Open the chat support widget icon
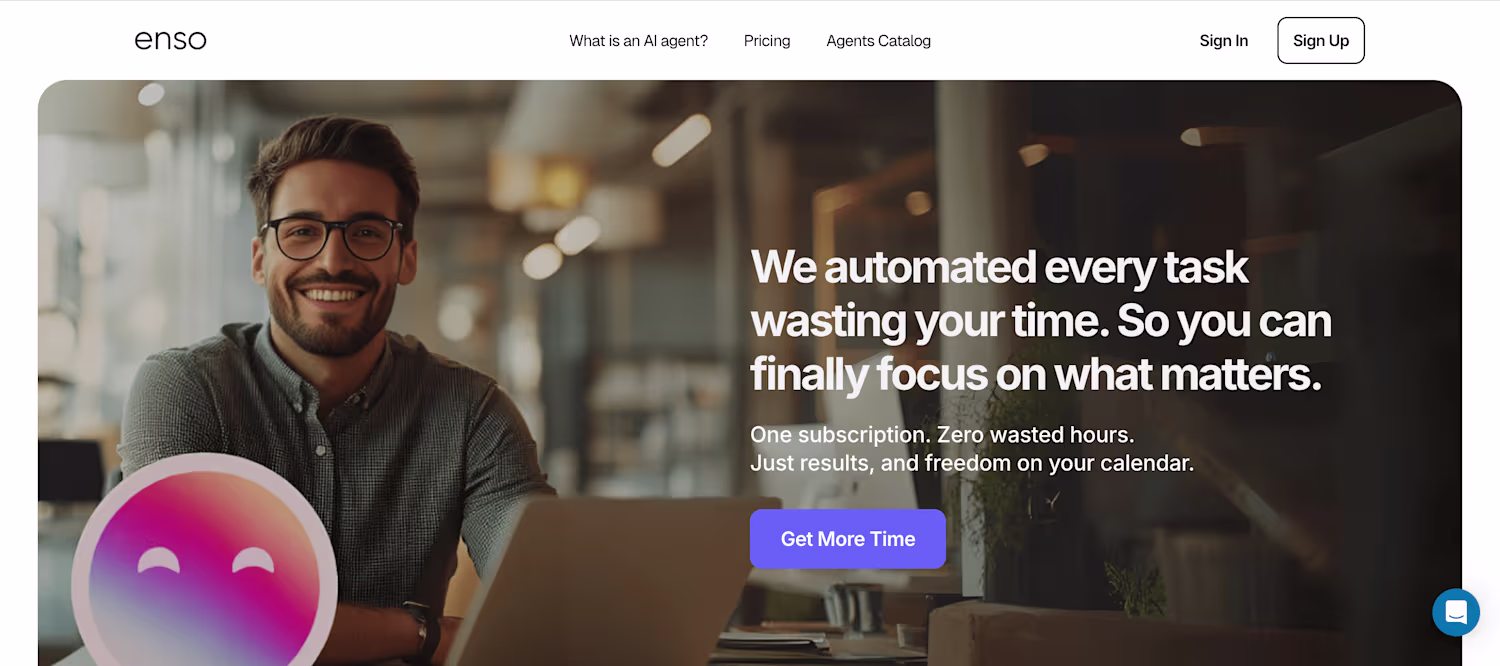This screenshot has height=666, width=1500. [1456, 612]
